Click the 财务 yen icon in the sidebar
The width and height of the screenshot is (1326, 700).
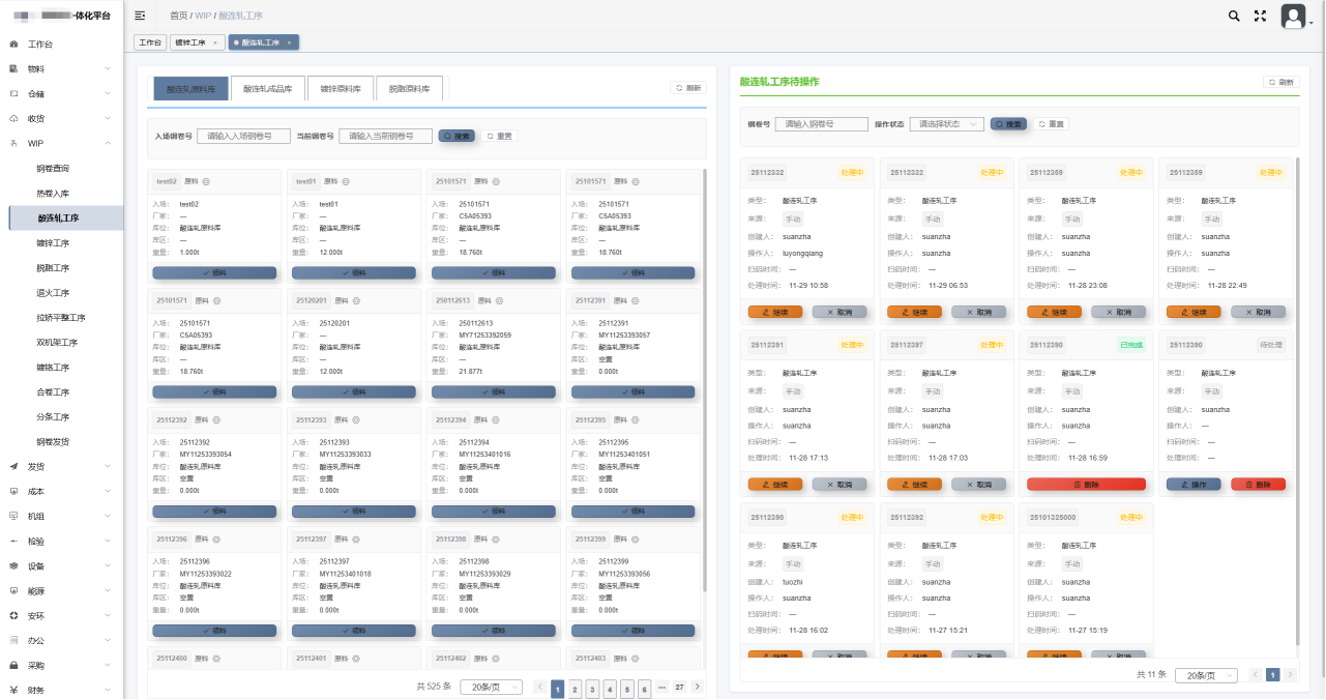pyautogui.click(x=14, y=690)
